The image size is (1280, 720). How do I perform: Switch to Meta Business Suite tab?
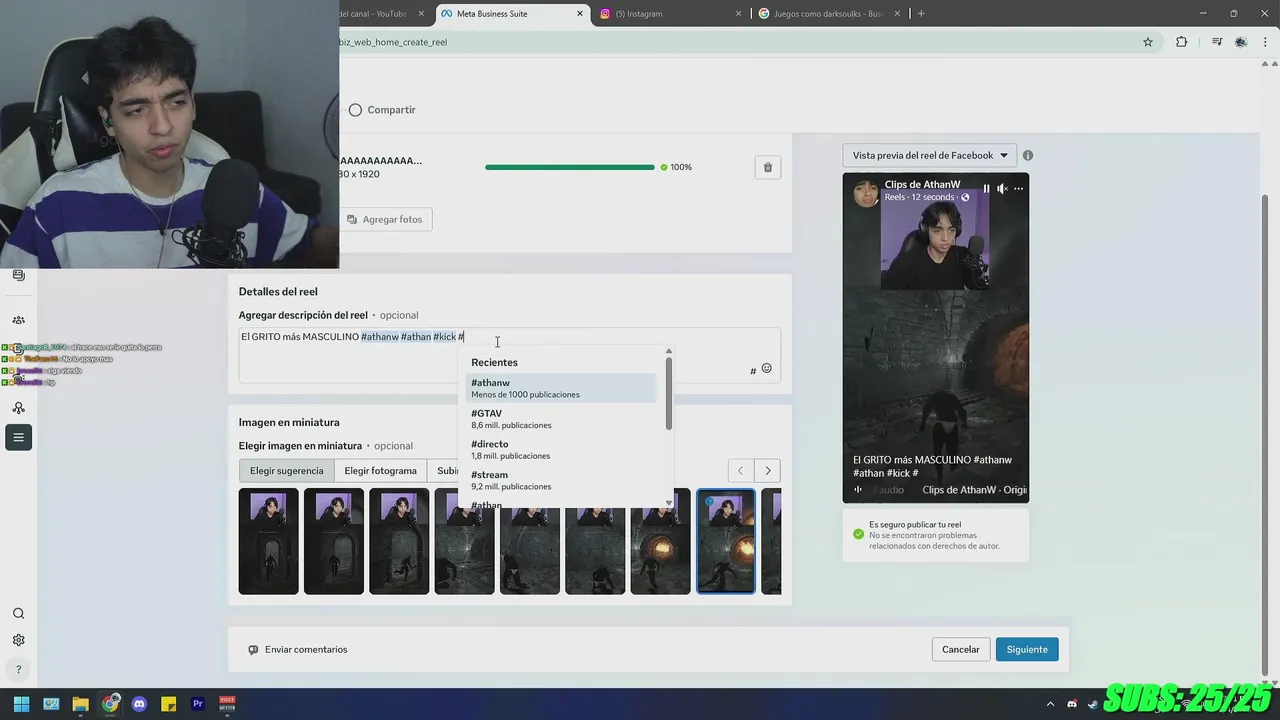512,14
